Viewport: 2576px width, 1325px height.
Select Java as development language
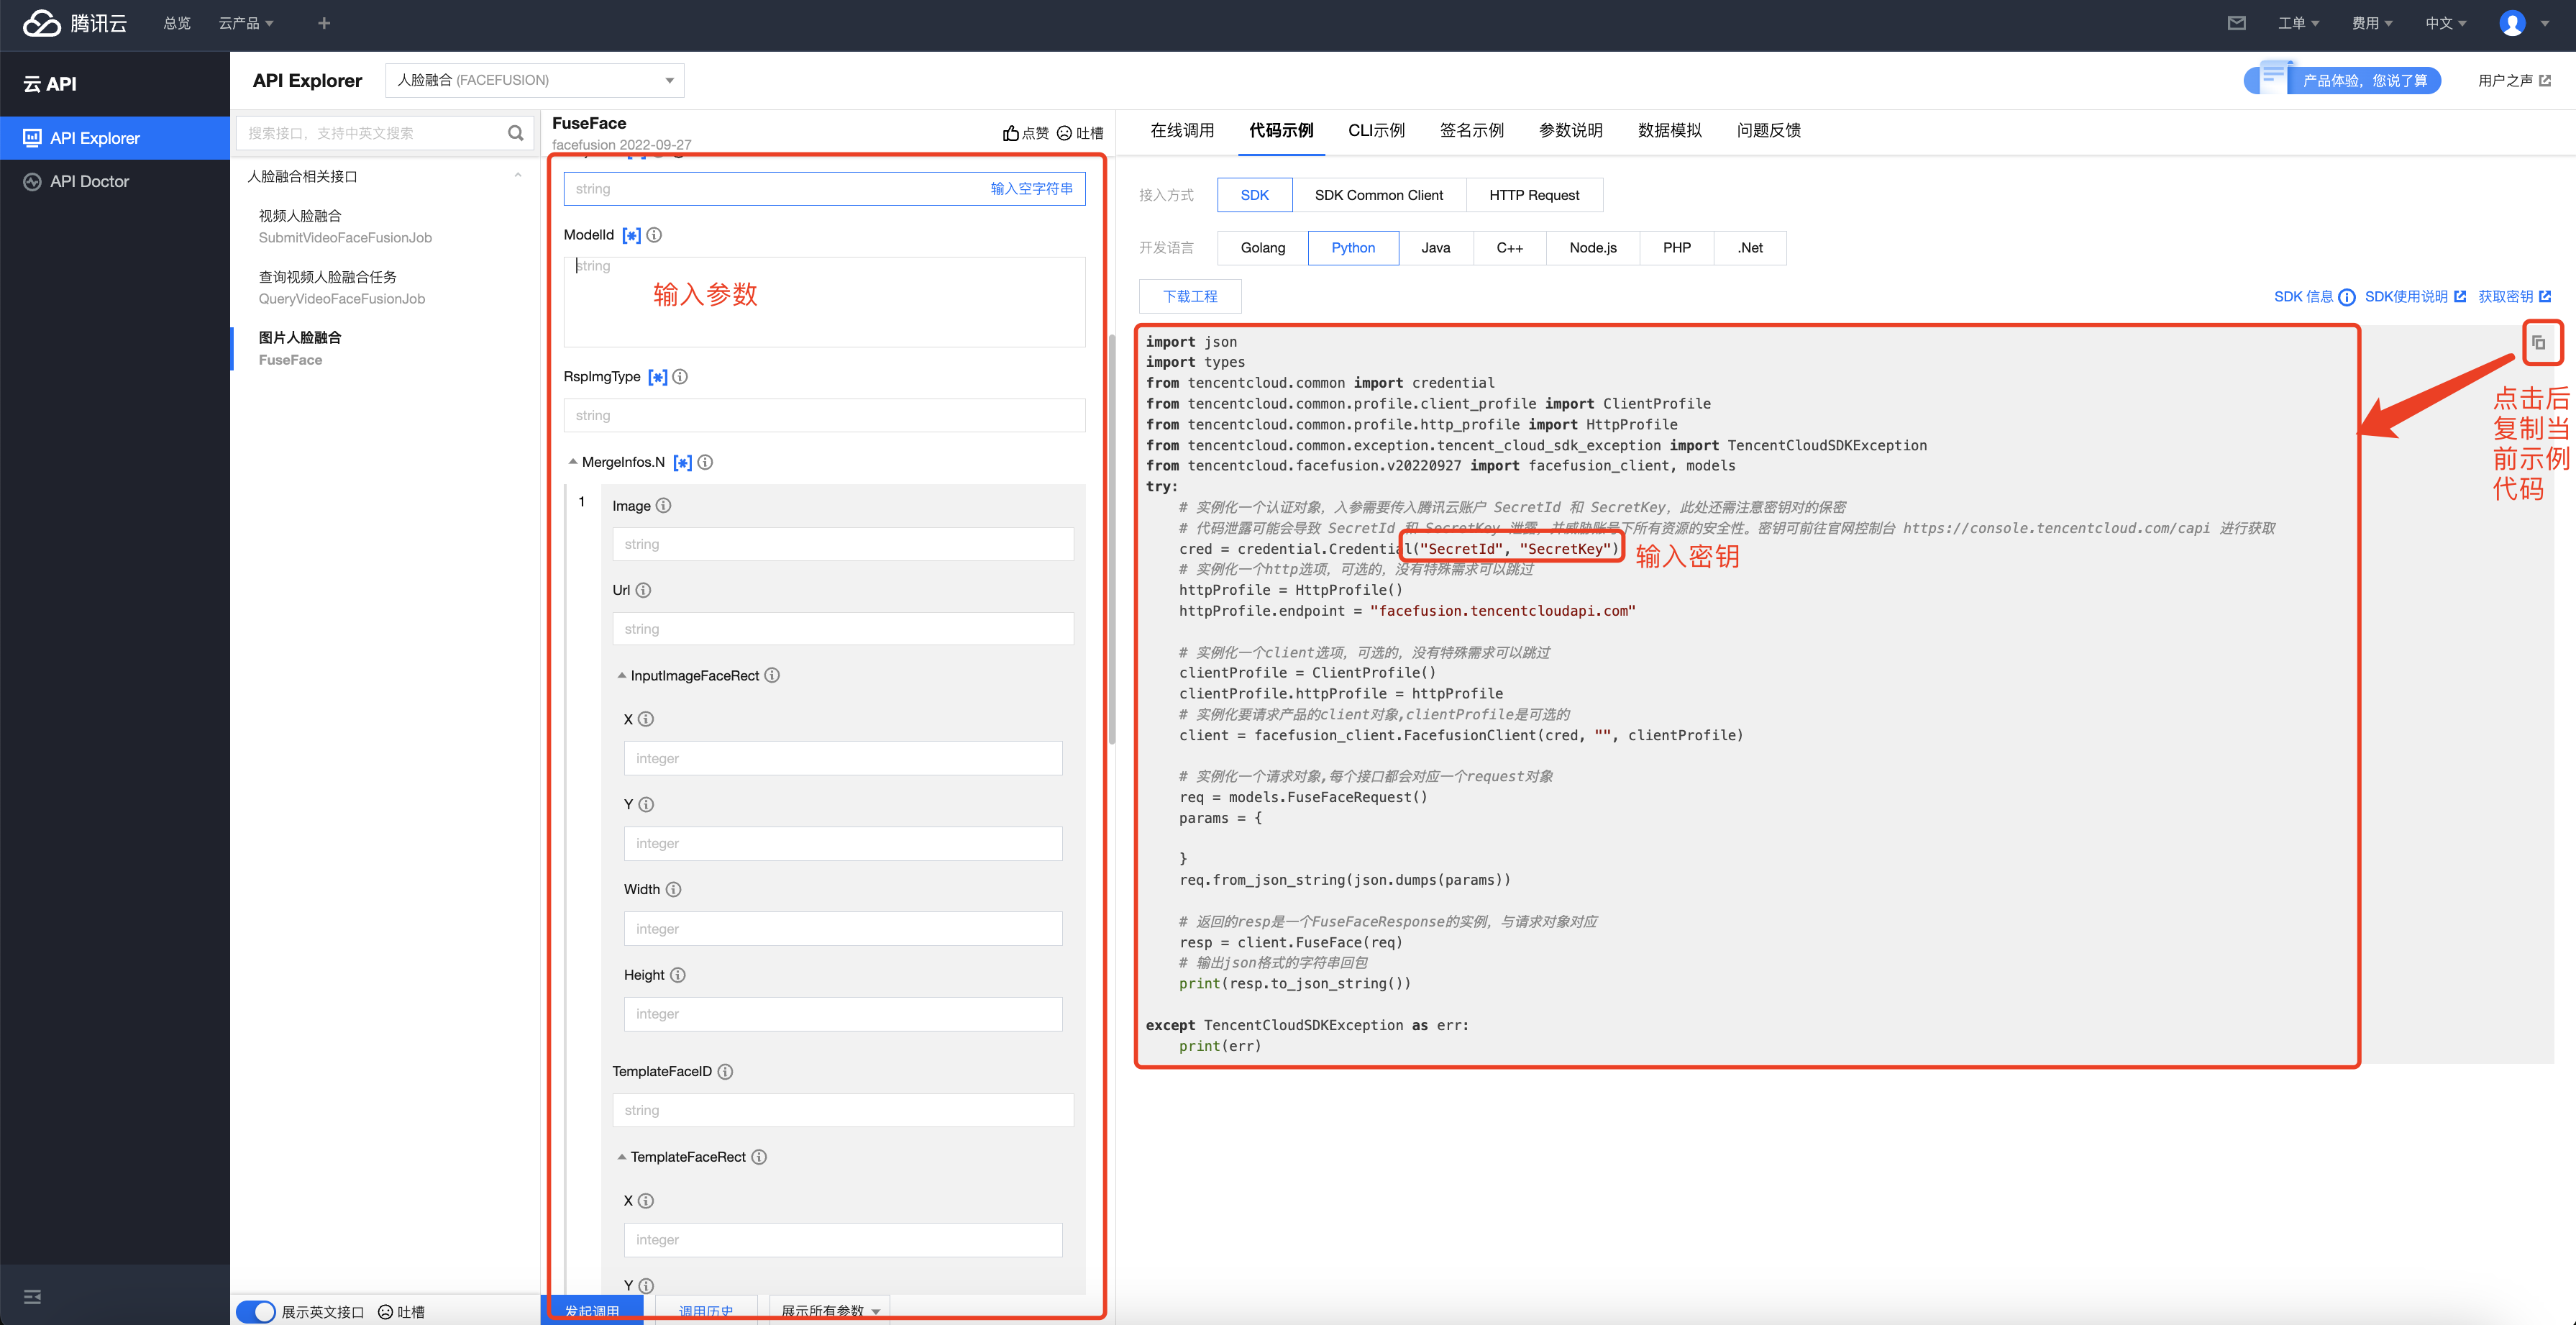click(x=1435, y=248)
